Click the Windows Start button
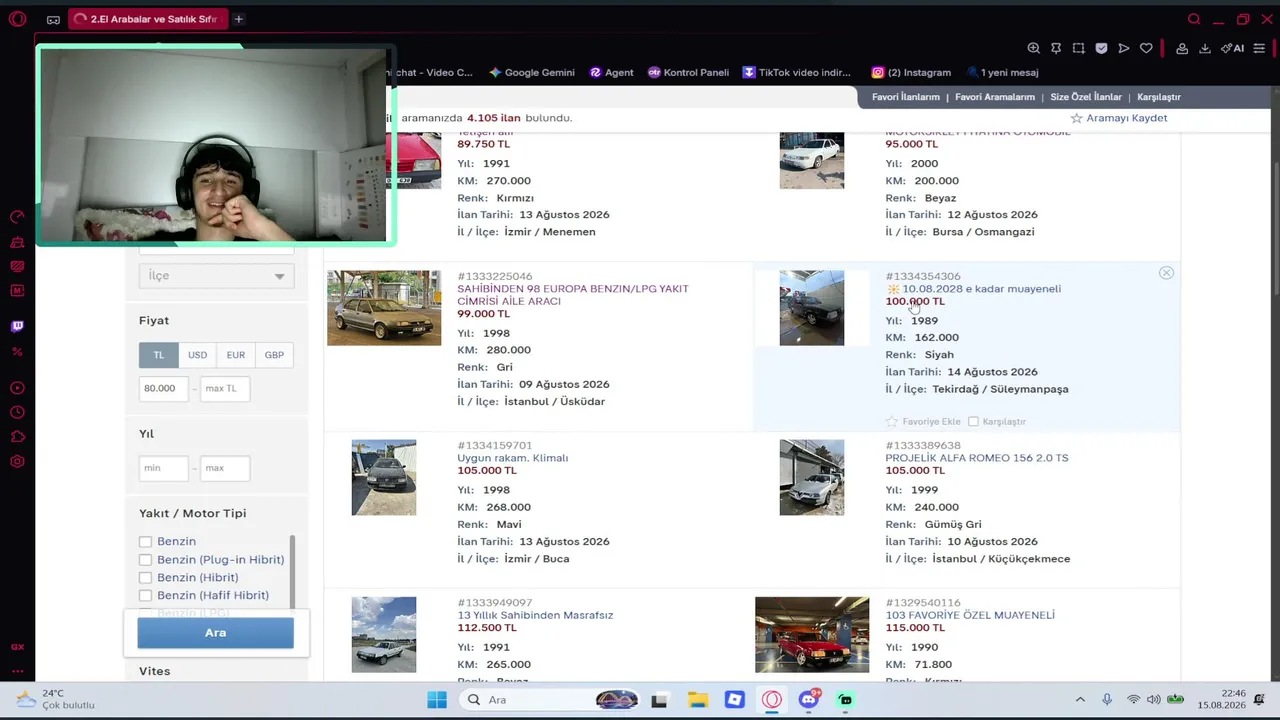Screen dimensions: 1280x720 point(437,700)
